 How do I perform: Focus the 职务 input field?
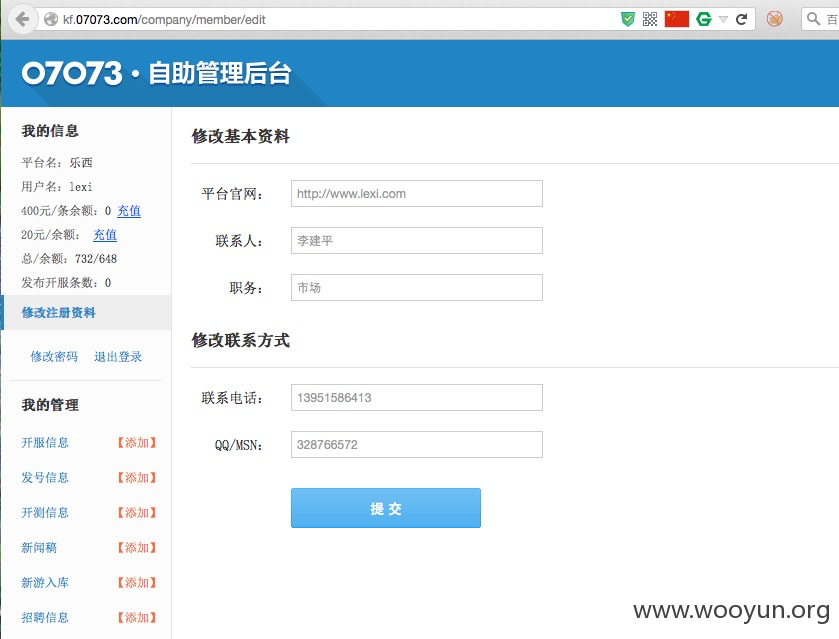click(417, 287)
